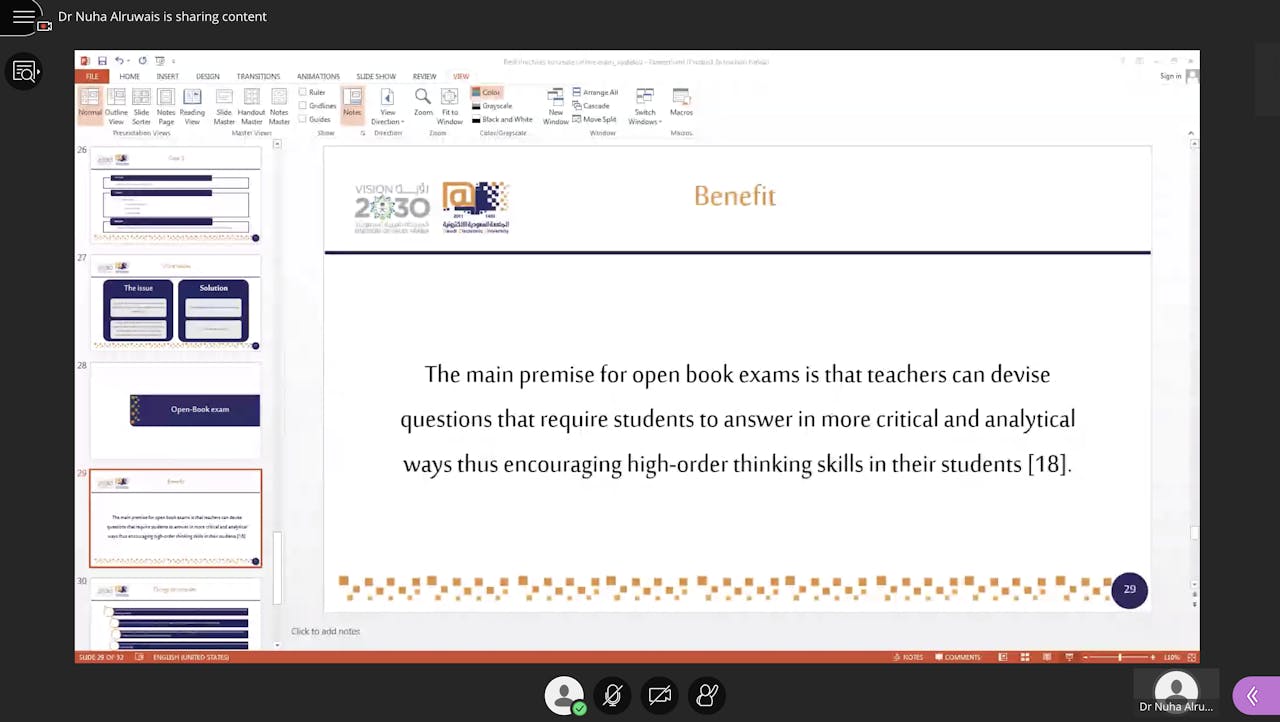Click the Zoom magnifier in ribbon
Image resolution: width=1280 pixels, height=722 pixels.
tap(423, 102)
